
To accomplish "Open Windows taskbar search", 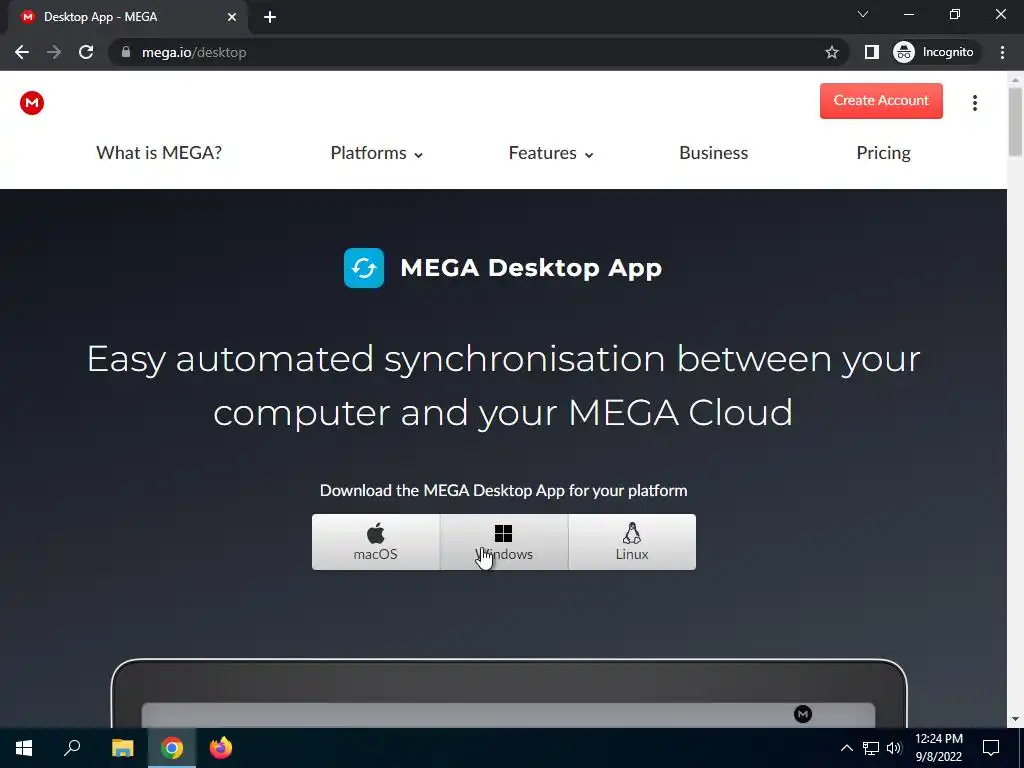I will click(x=72, y=748).
